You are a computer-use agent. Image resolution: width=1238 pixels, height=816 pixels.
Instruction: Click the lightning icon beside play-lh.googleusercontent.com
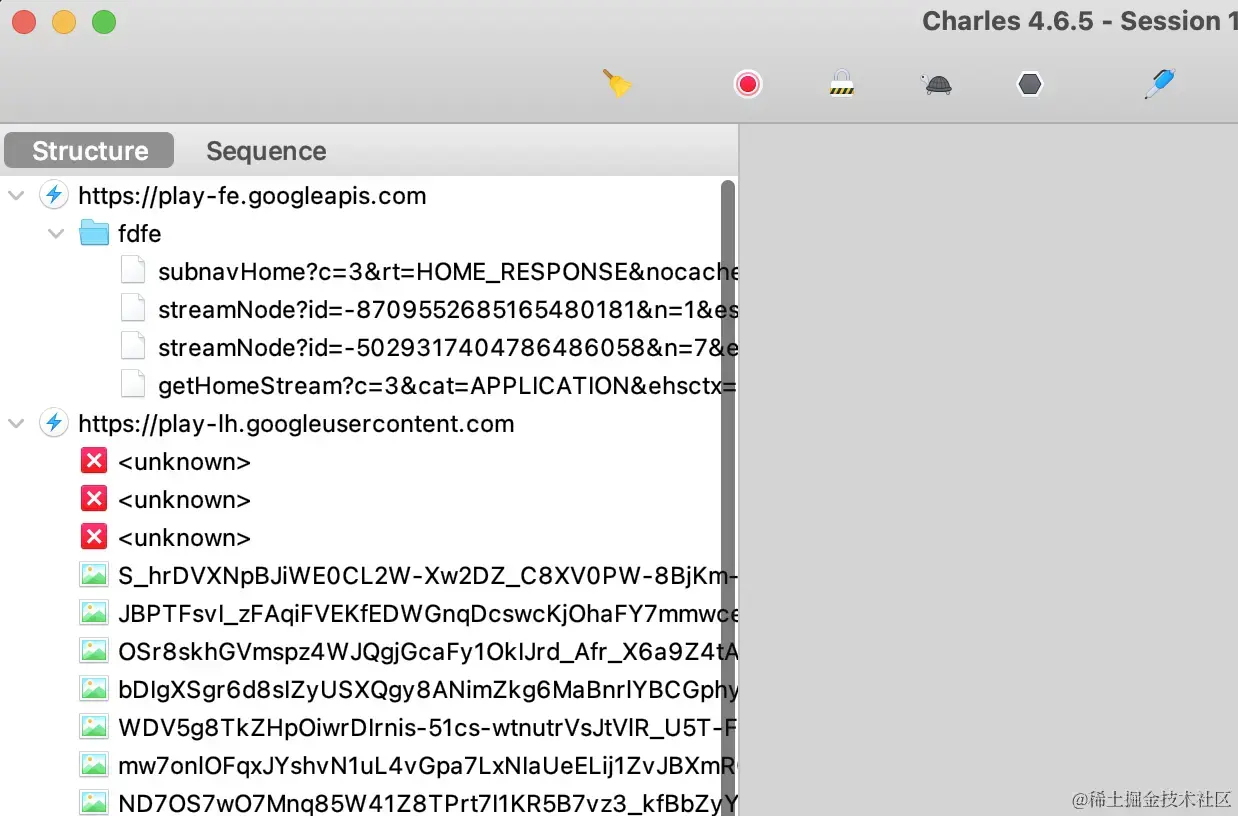[x=53, y=424]
